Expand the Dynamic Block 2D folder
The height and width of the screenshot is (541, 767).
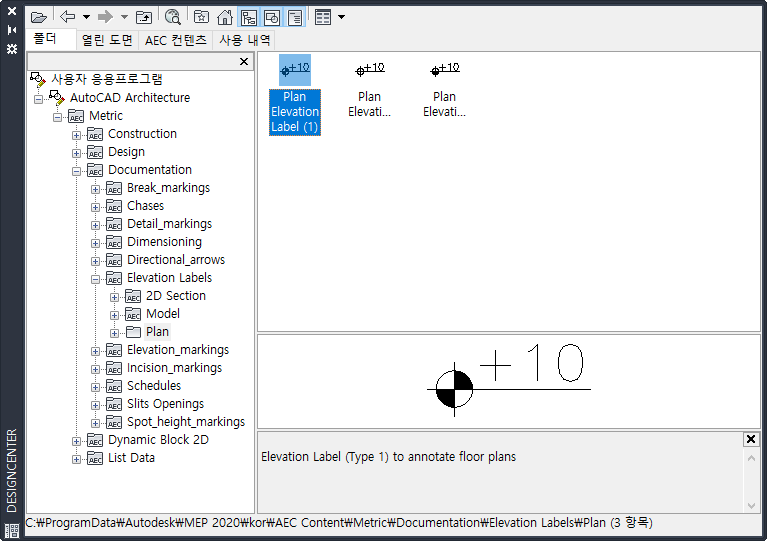coord(76,442)
